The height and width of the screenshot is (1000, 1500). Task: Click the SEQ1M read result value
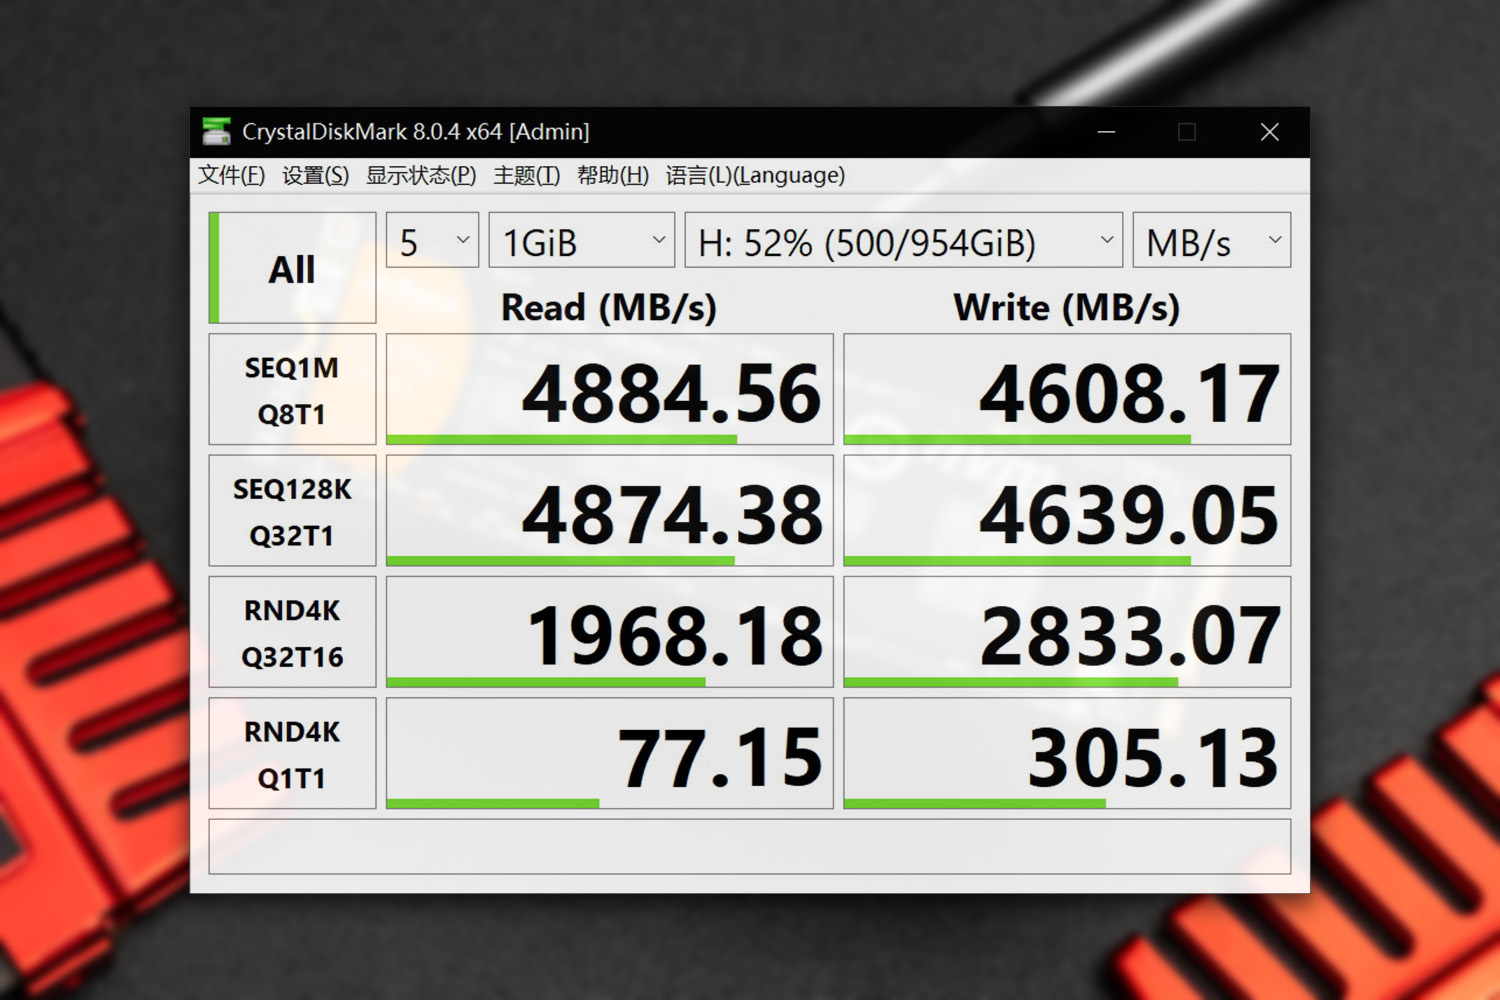672,390
